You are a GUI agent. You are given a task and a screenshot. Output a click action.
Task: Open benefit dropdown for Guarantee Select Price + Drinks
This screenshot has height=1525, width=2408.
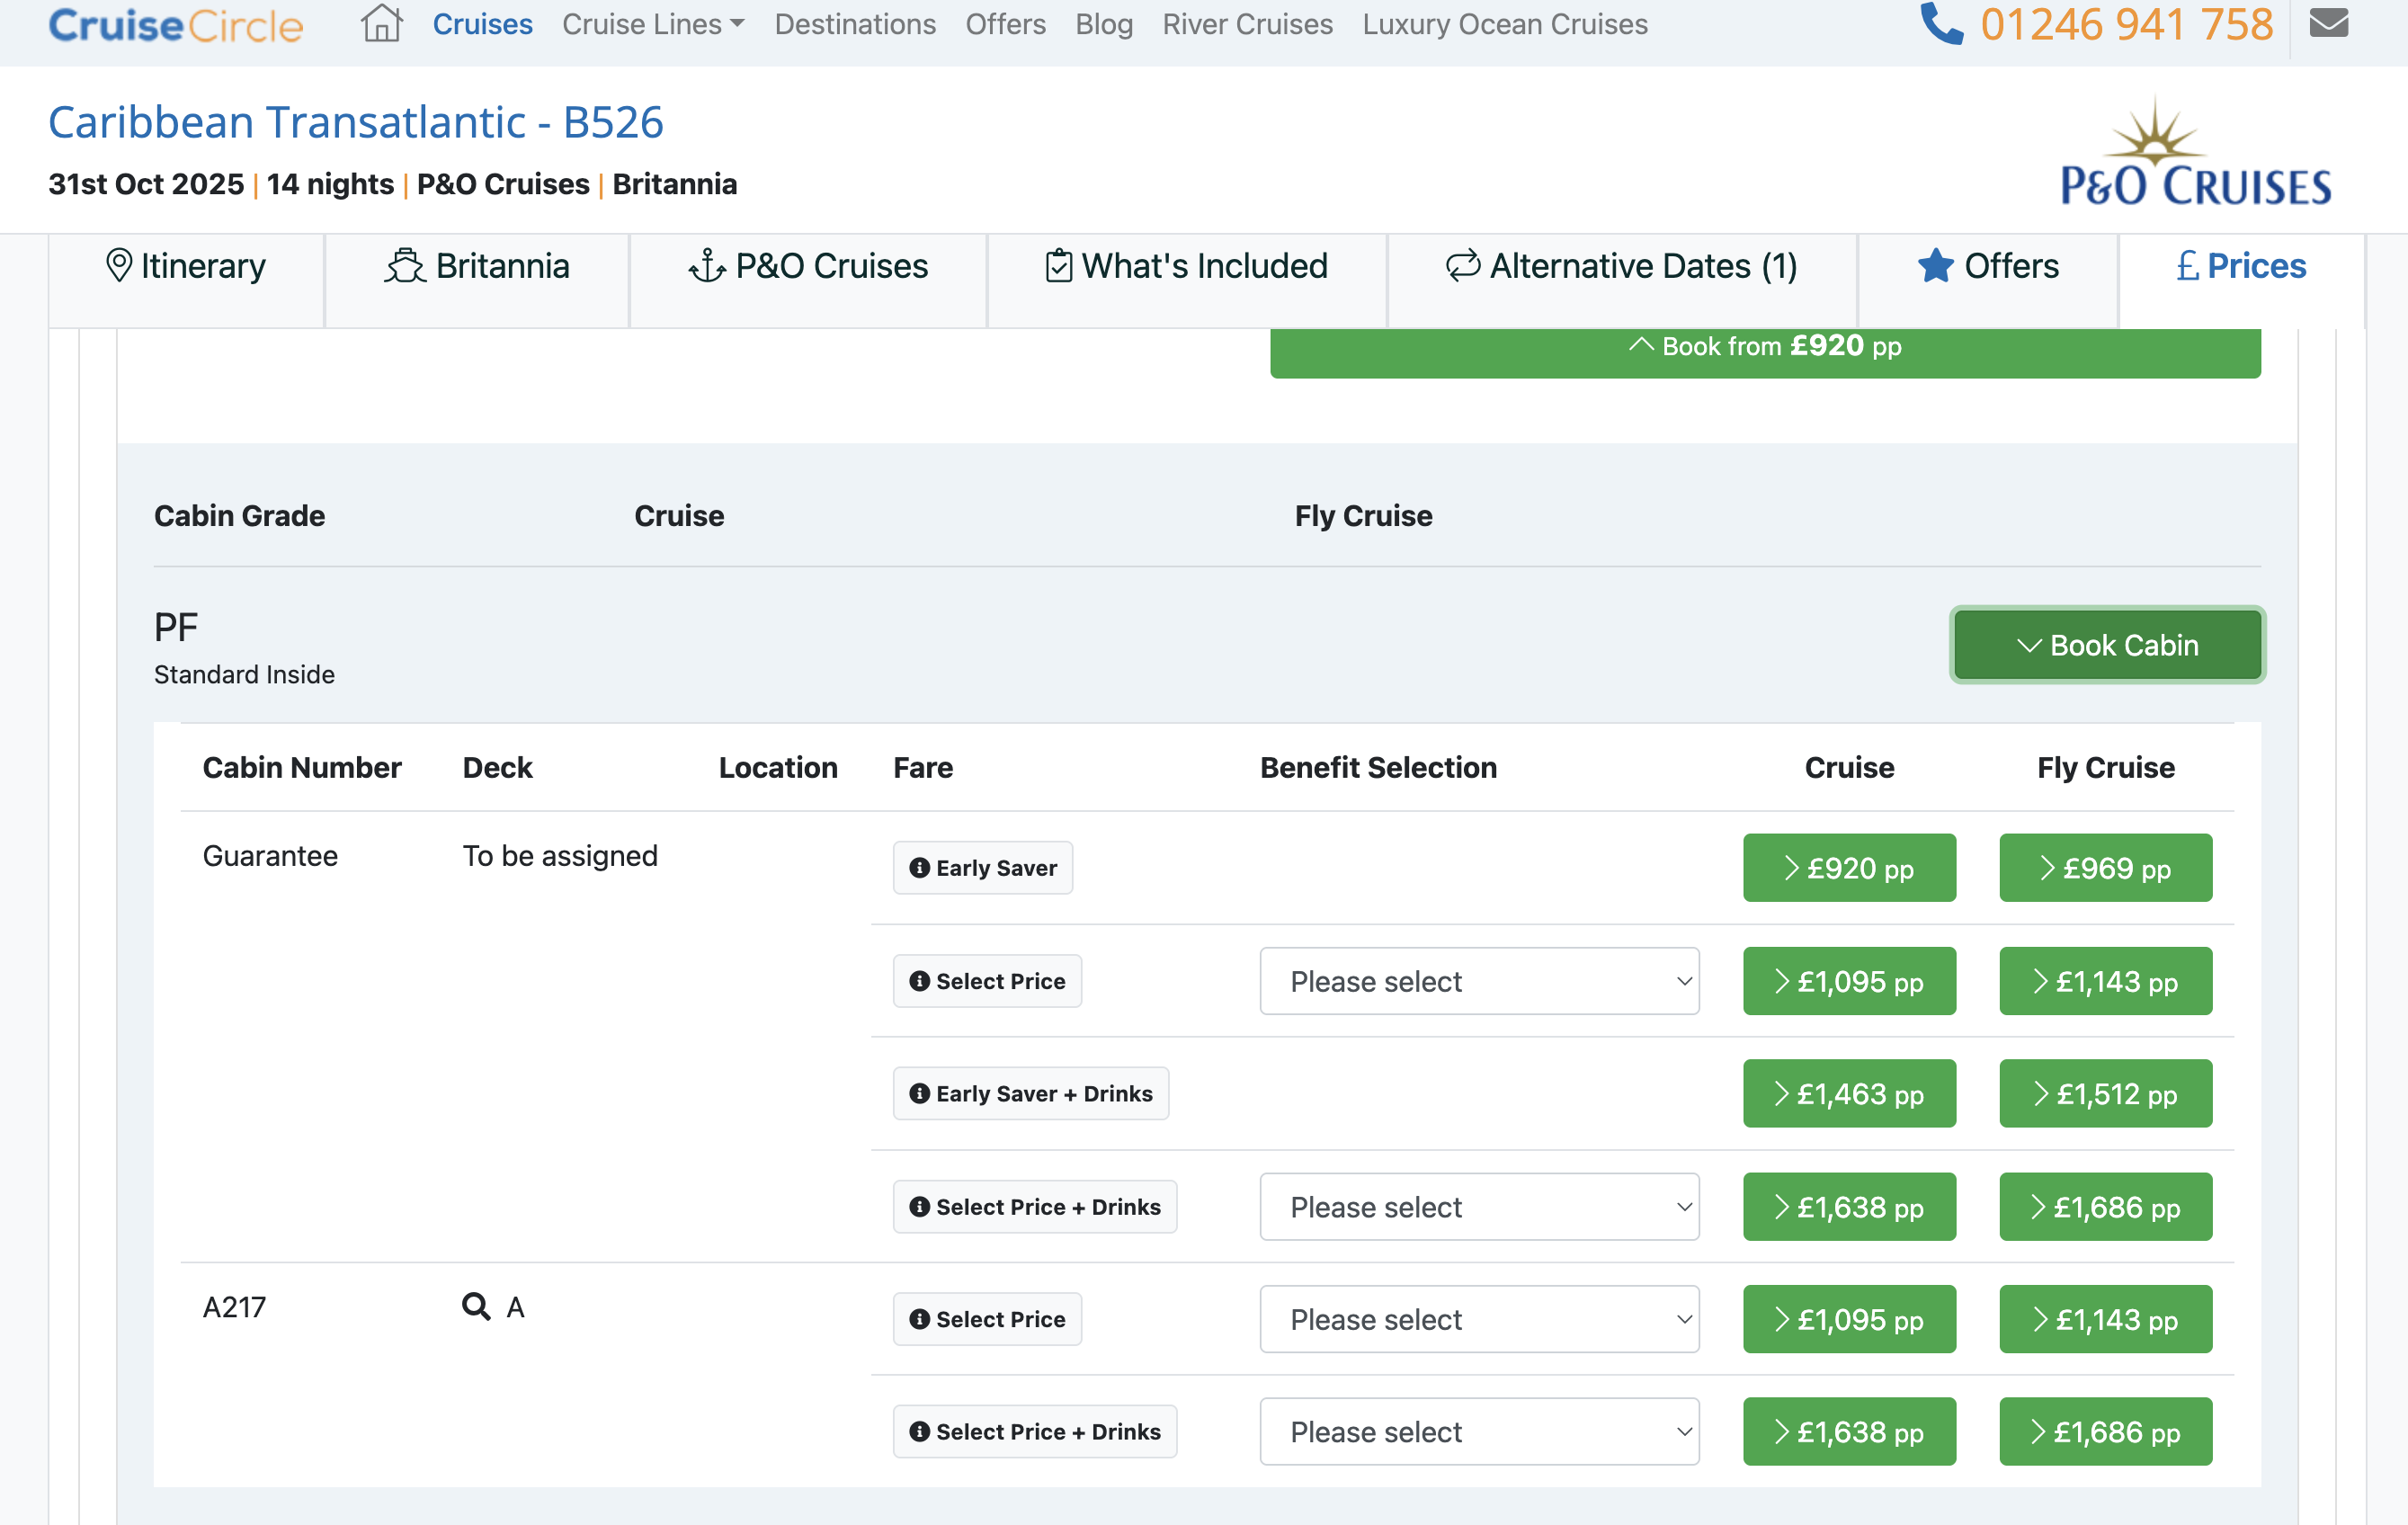click(1479, 1206)
